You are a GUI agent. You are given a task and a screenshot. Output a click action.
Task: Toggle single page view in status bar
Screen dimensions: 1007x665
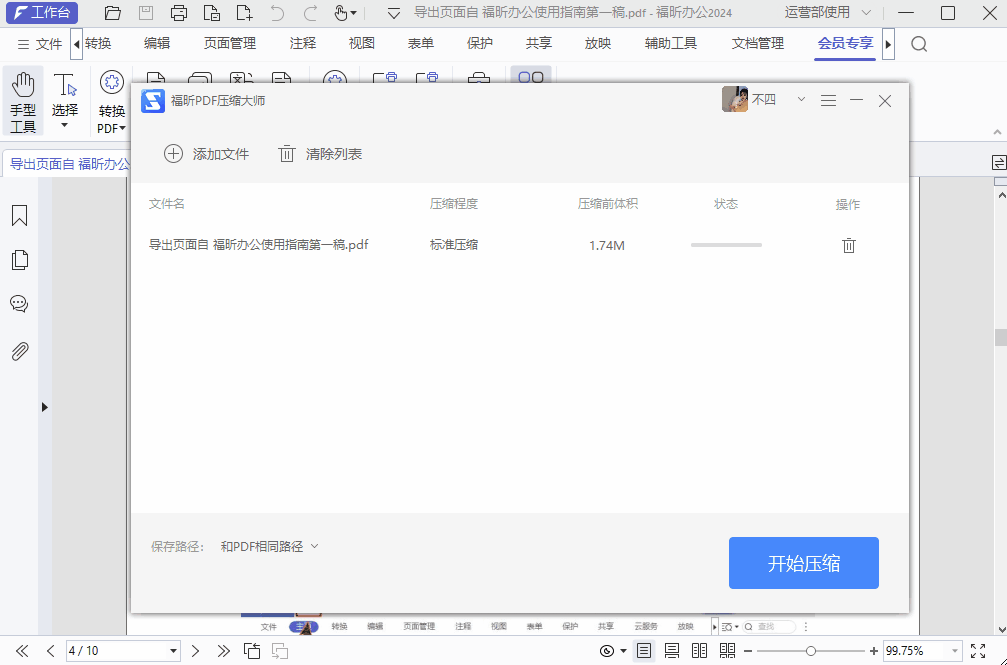[643, 649]
